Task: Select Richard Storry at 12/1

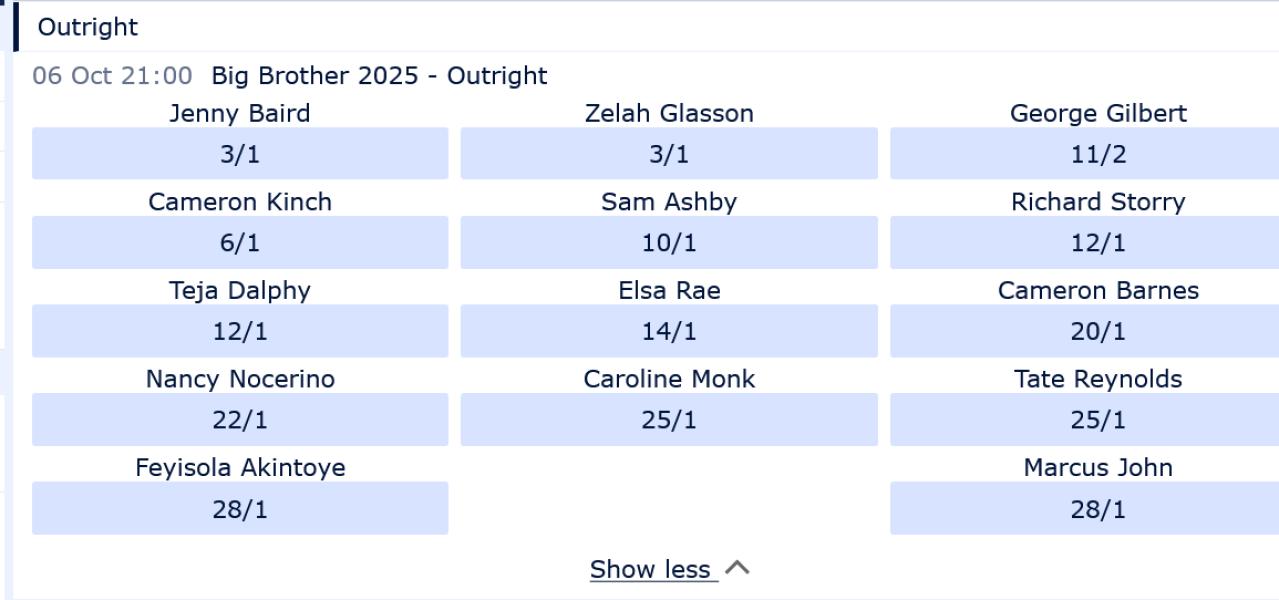Action: pyautogui.click(x=1097, y=243)
